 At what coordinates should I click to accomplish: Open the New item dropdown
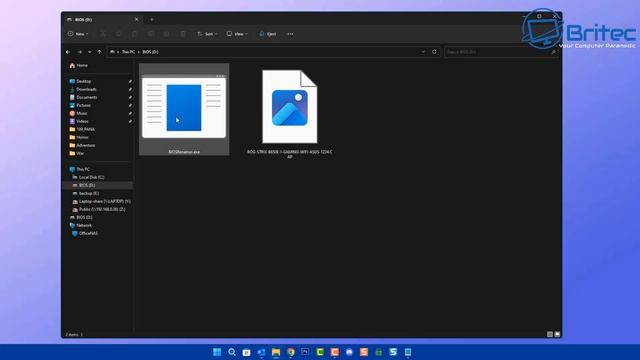[78, 34]
